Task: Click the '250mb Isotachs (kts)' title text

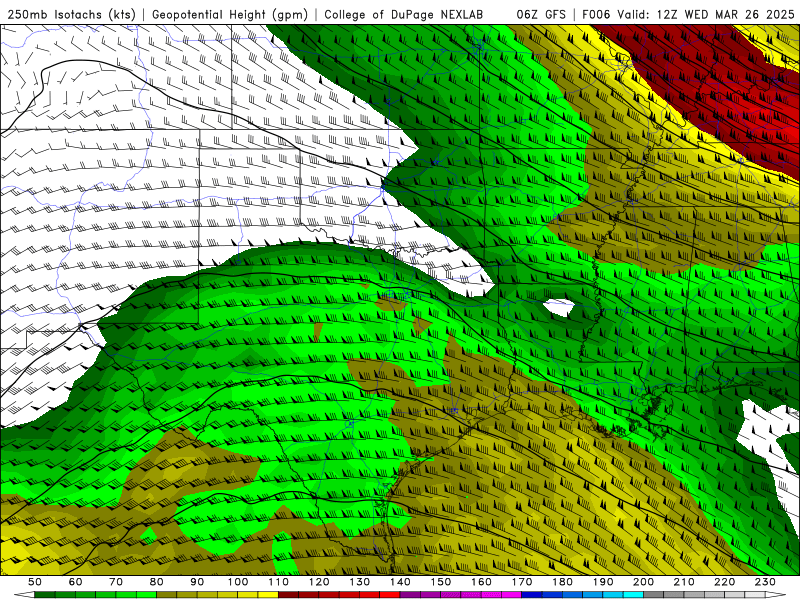Action: click(72, 15)
